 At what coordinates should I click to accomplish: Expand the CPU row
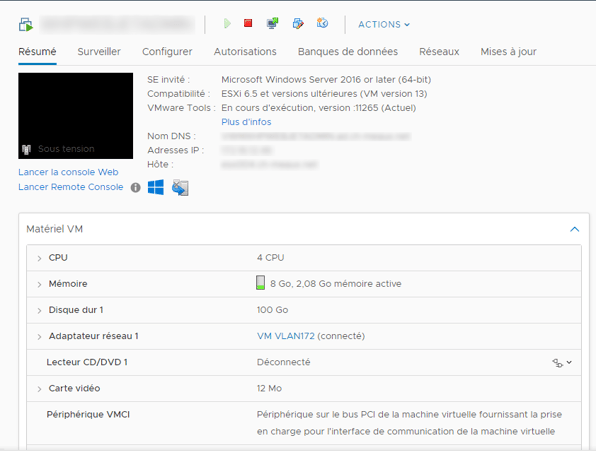(39, 258)
